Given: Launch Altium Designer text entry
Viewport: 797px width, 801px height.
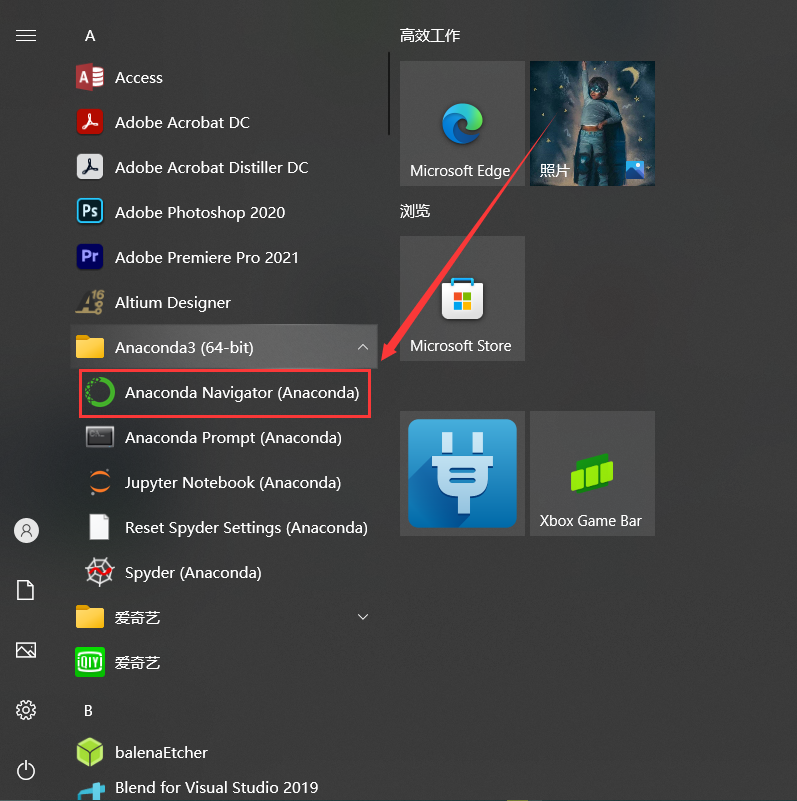Looking at the screenshot, I should pyautogui.click(x=173, y=303).
